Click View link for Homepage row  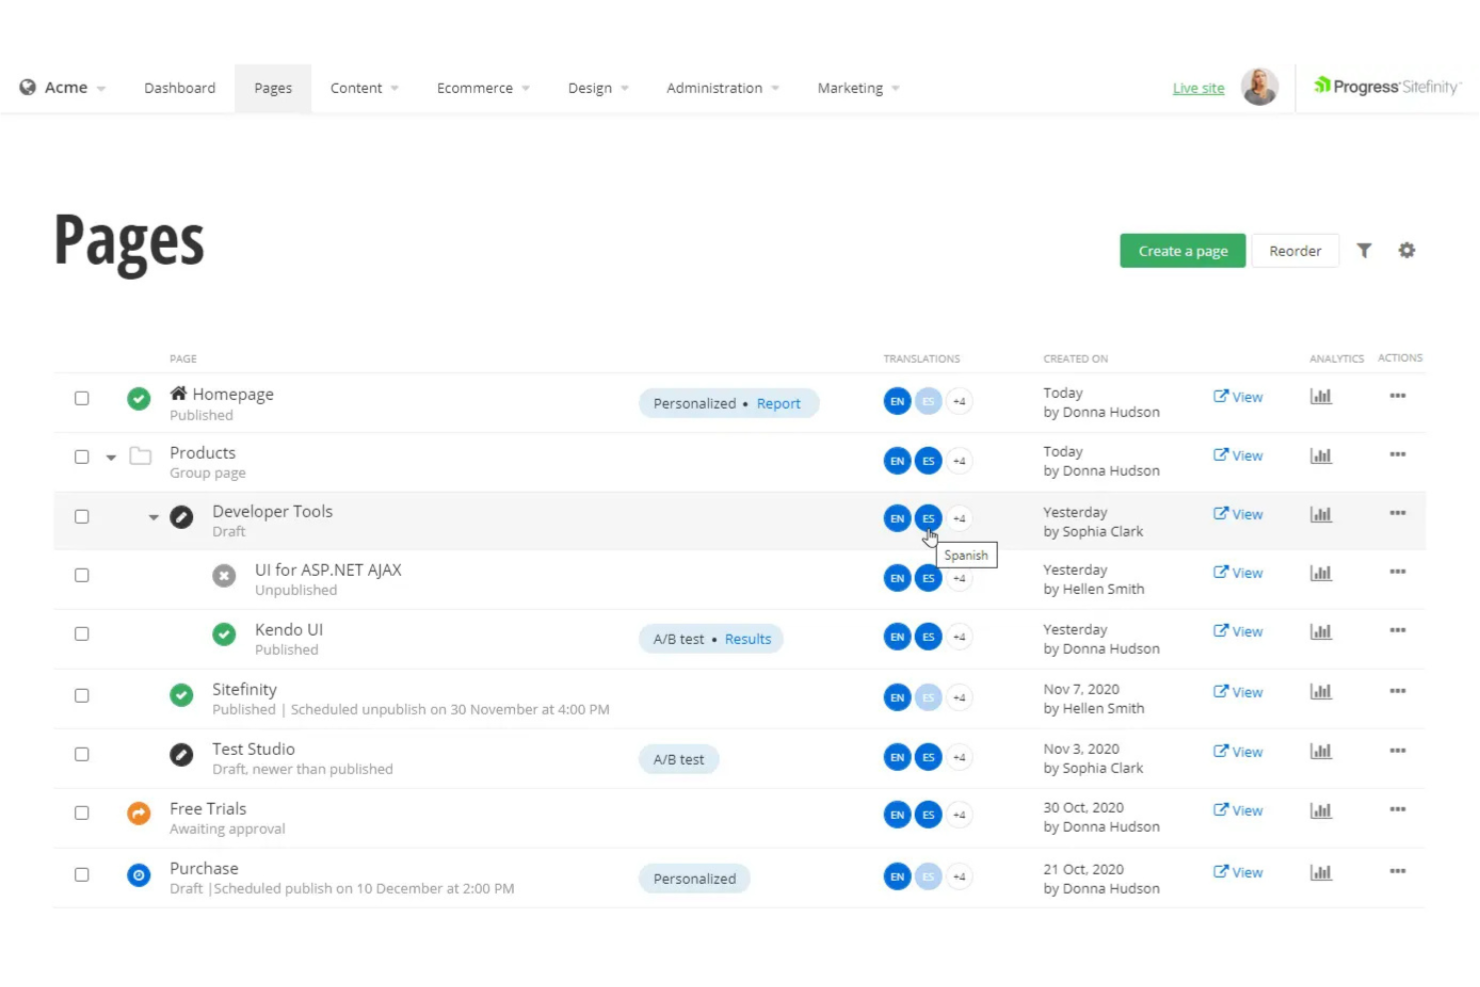[1238, 397]
